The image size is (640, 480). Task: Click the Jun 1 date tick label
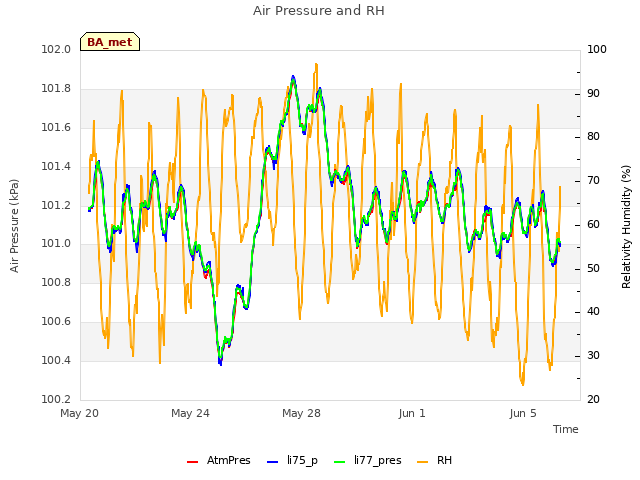coord(412,413)
